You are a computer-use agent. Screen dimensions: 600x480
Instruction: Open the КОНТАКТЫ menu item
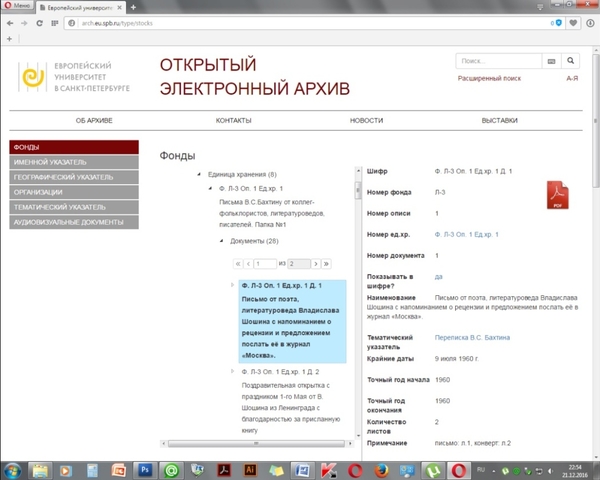(233, 120)
